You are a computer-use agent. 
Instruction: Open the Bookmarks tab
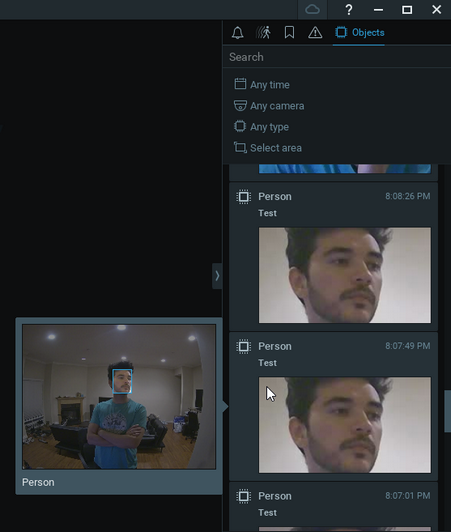[x=289, y=33]
